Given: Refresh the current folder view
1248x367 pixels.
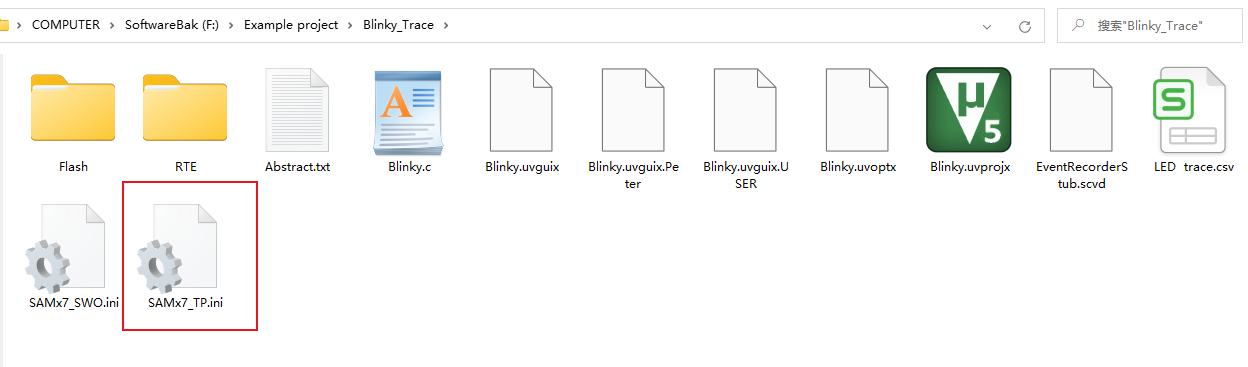Looking at the screenshot, I should tap(1024, 26).
